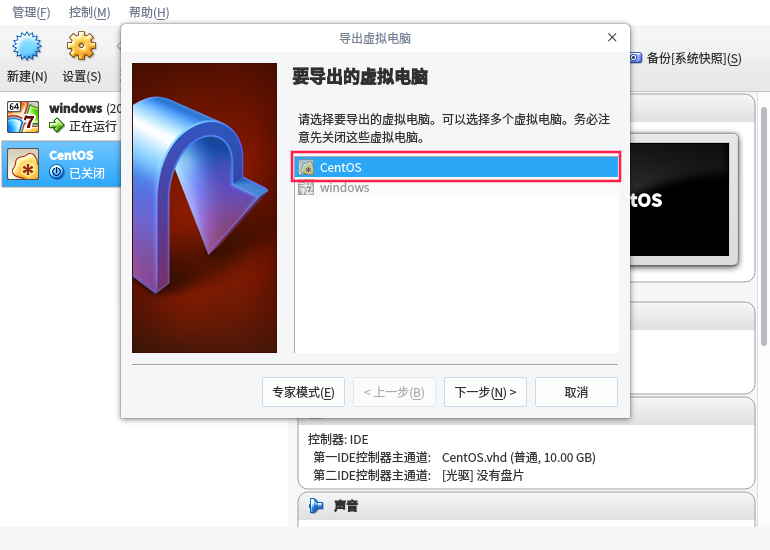Click 正在运行 status text
770x550 pixels.
pyautogui.click(x=93, y=126)
